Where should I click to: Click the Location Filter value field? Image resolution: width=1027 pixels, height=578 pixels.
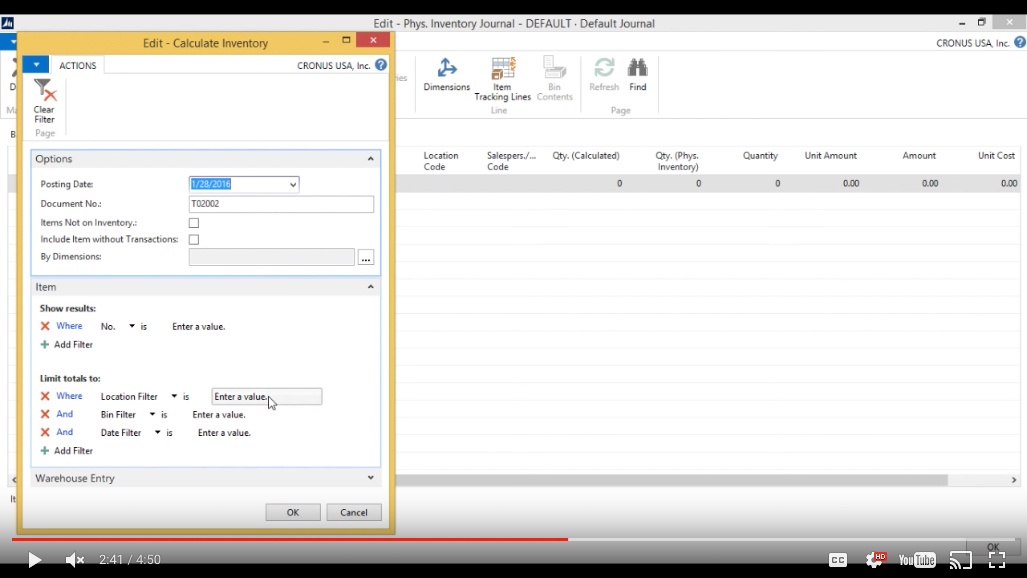pyautogui.click(x=267, y=396)
